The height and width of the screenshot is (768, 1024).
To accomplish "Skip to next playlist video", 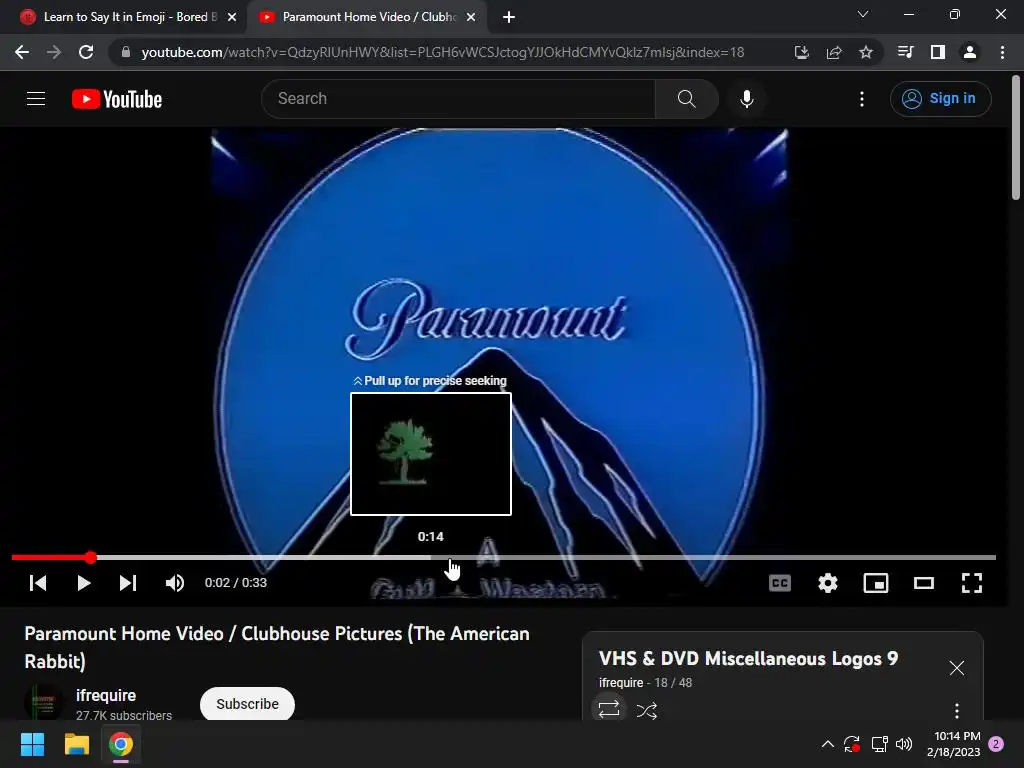I will 128,583.
